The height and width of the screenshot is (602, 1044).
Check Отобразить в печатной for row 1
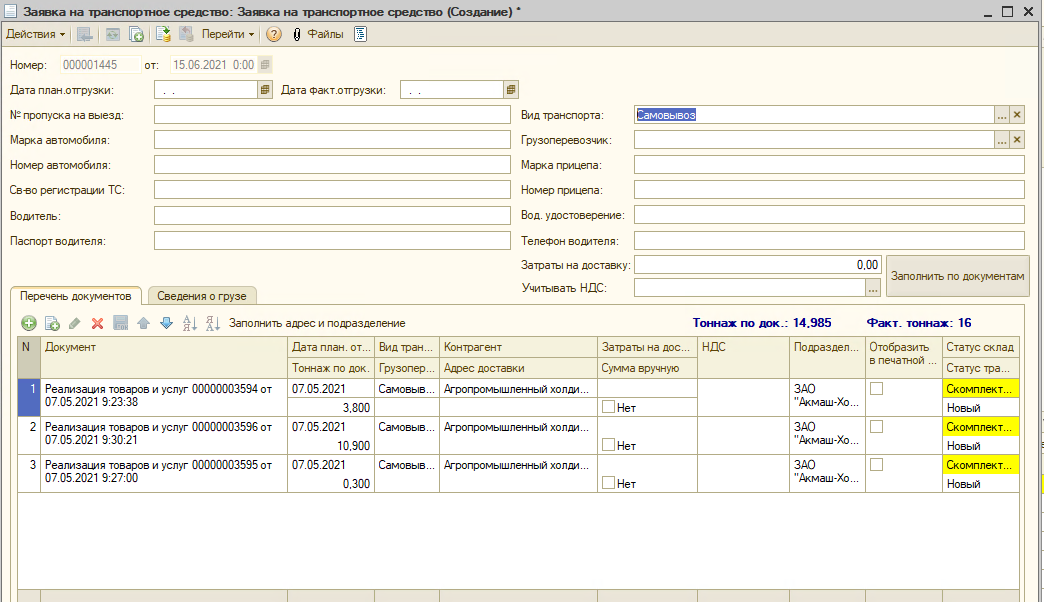tap(876, 388)
